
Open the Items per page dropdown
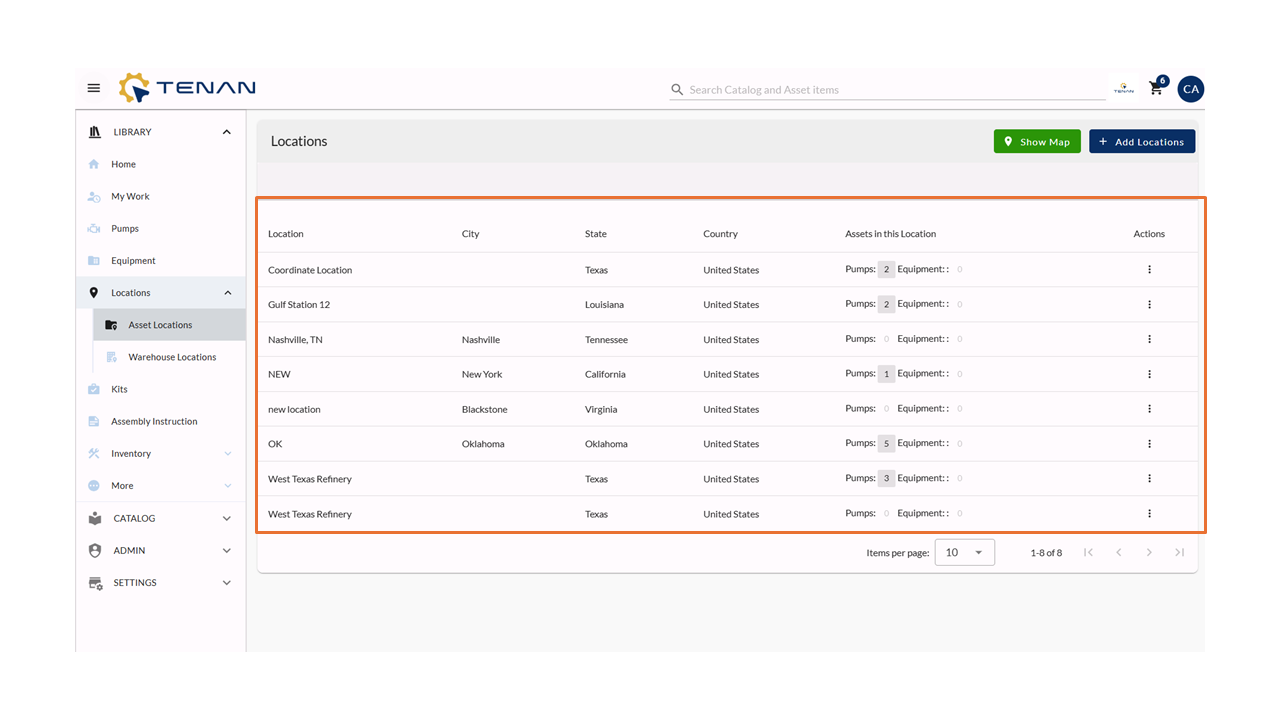pyautogui.click(x=964, y=552)
